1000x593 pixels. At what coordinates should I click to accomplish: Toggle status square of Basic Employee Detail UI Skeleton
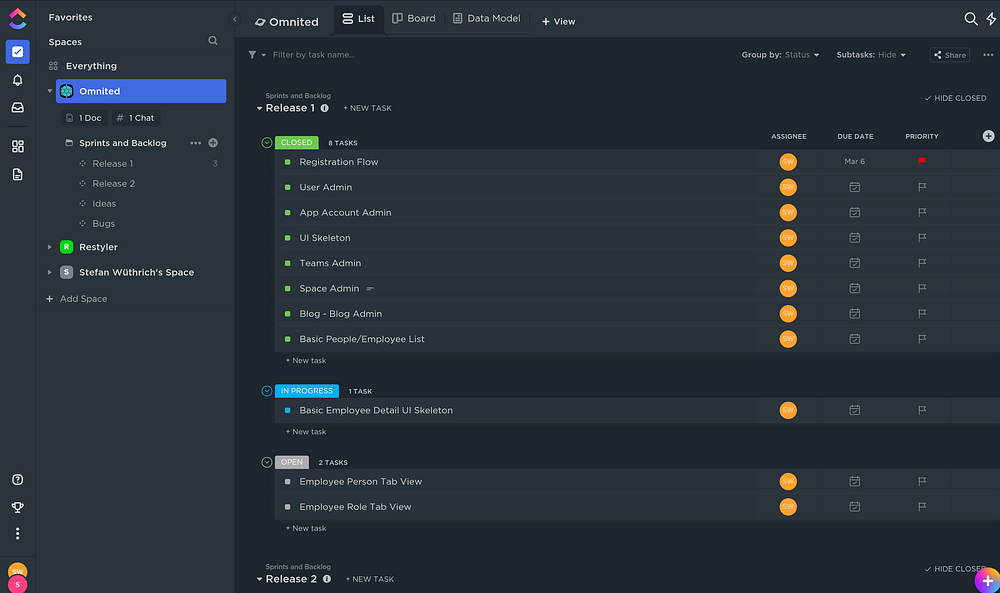[288, 410]
